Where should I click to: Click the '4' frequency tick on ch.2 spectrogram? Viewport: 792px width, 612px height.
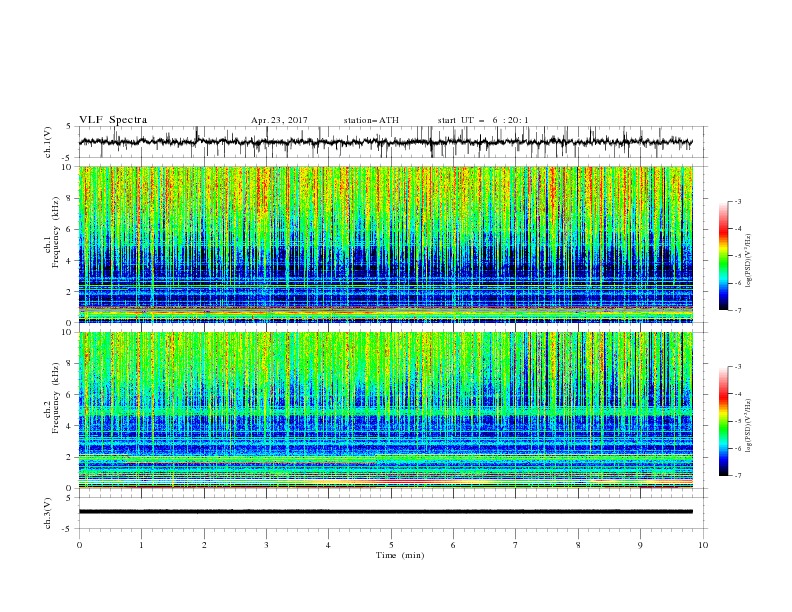(70, 426)
